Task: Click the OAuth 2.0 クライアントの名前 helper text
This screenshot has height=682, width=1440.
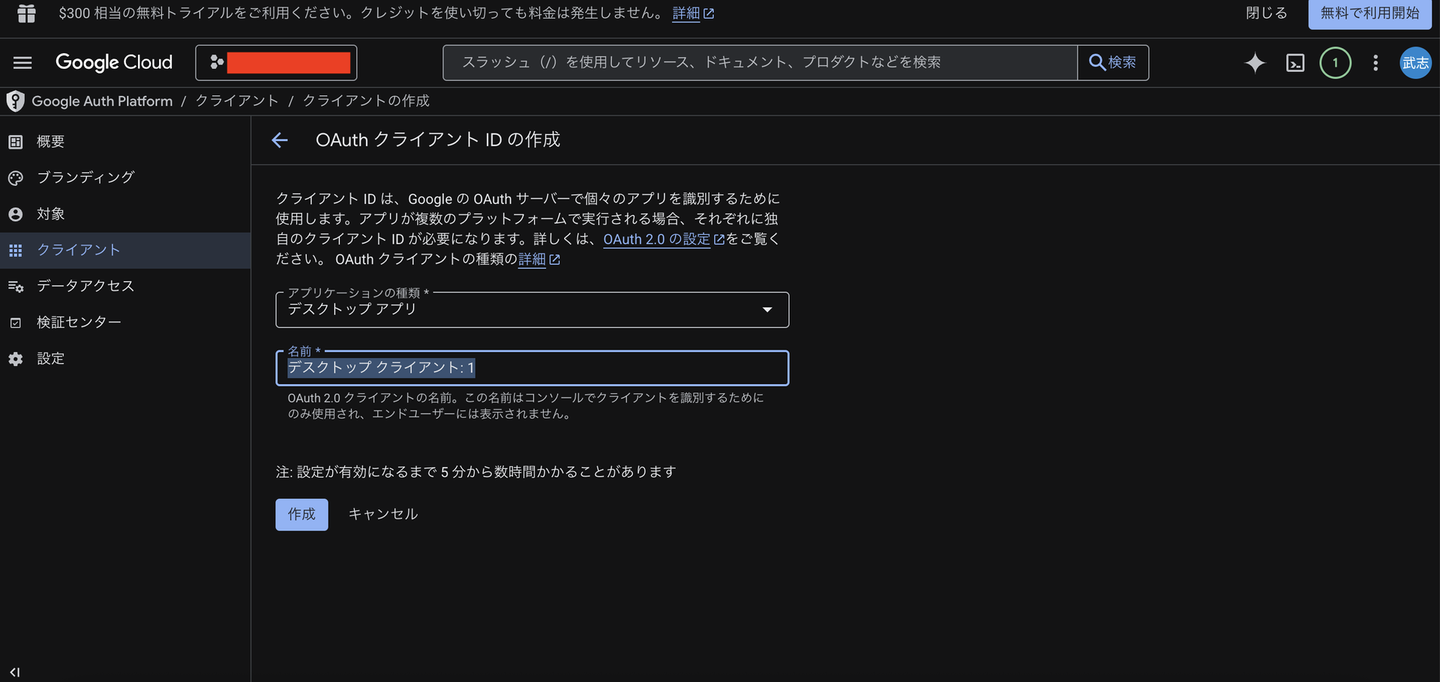Action: pyautogui.click(x=526, y=406)
